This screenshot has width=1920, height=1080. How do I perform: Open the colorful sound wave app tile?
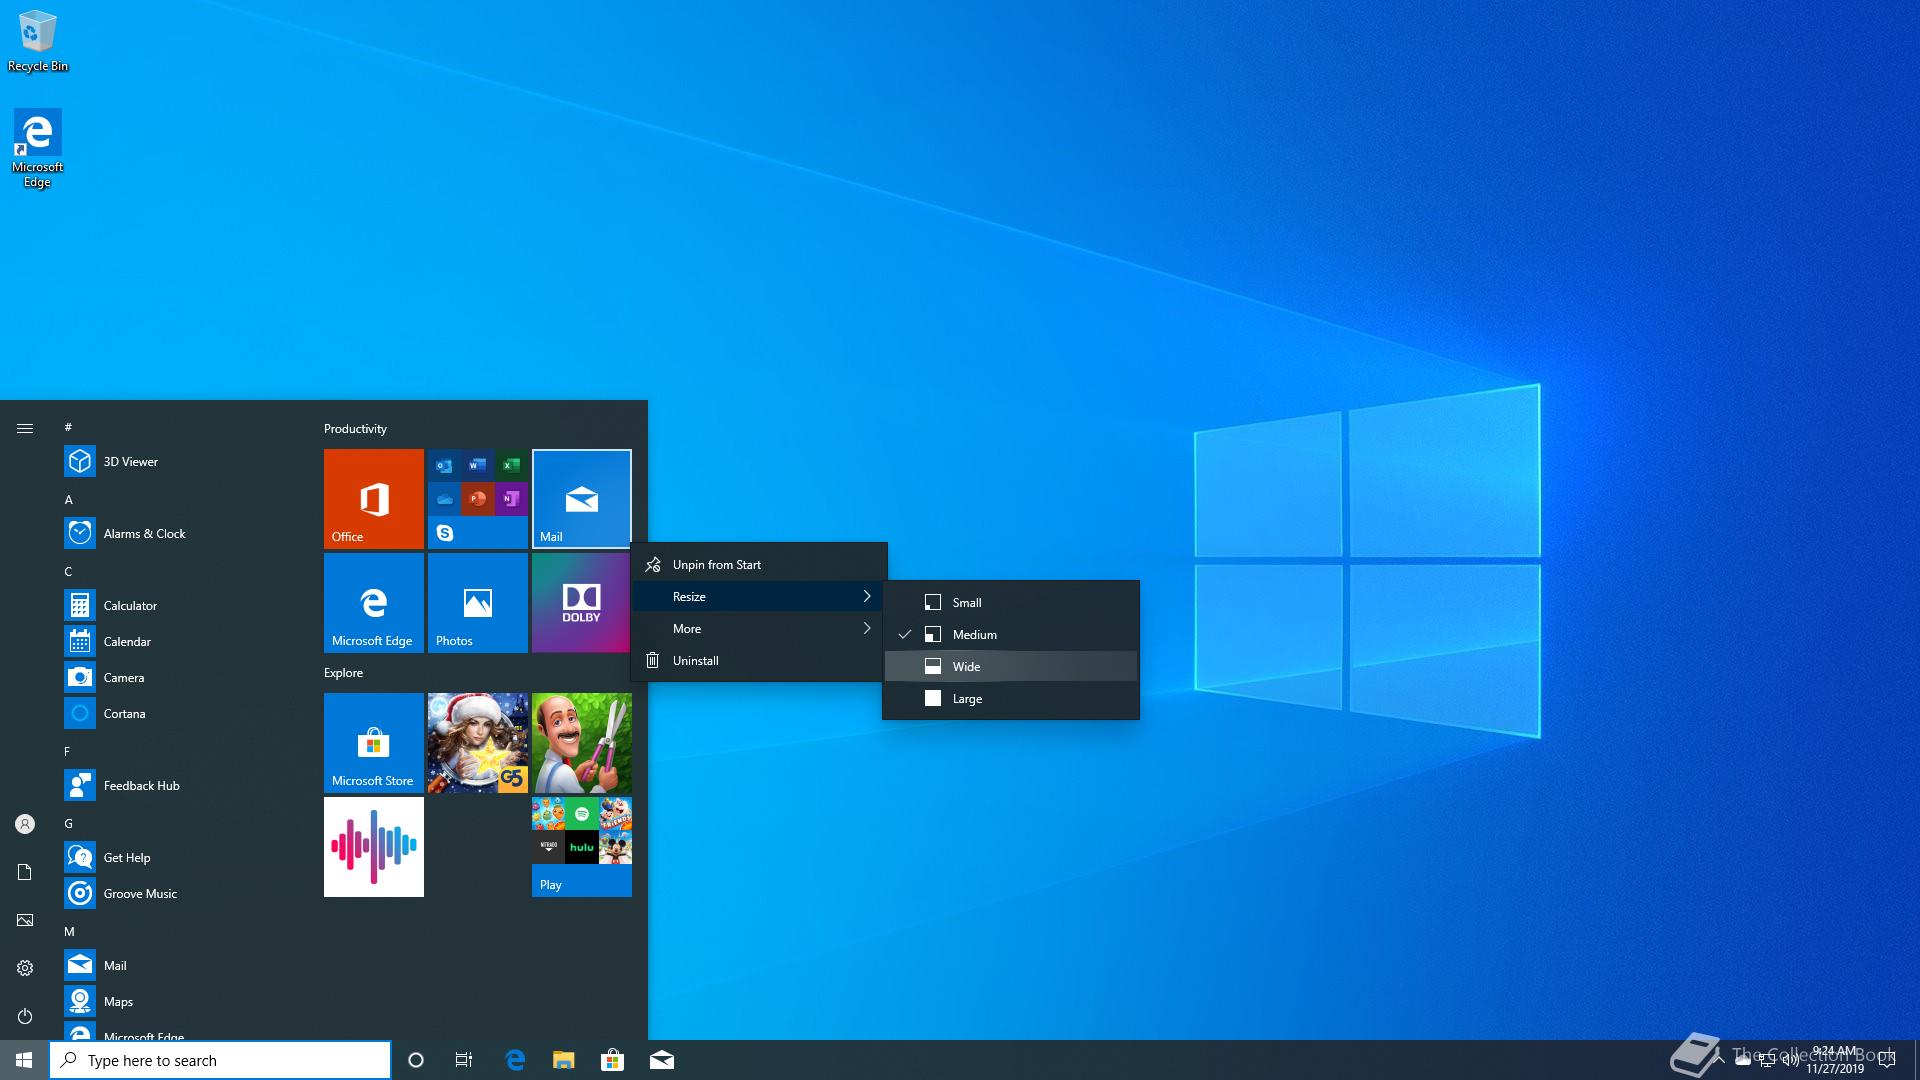[374, 847]
